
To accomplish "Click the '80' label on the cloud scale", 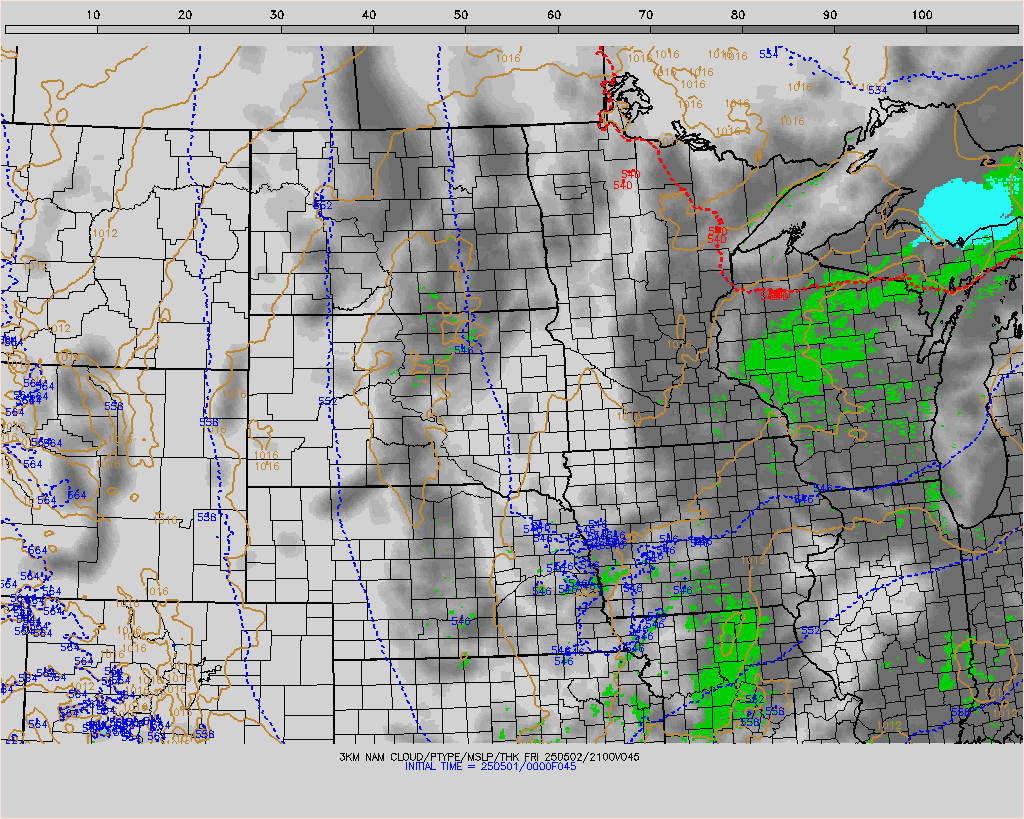I will (738, 14).
